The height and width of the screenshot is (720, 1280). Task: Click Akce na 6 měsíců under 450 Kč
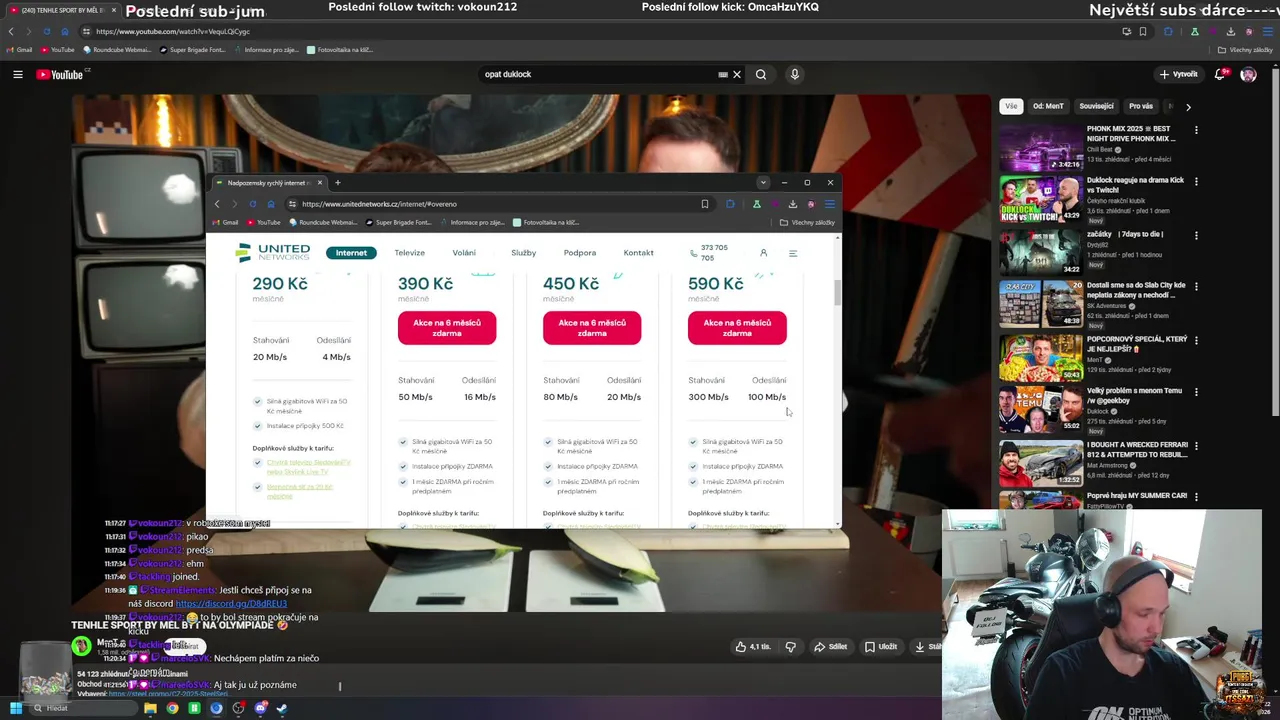coord(592,328)
